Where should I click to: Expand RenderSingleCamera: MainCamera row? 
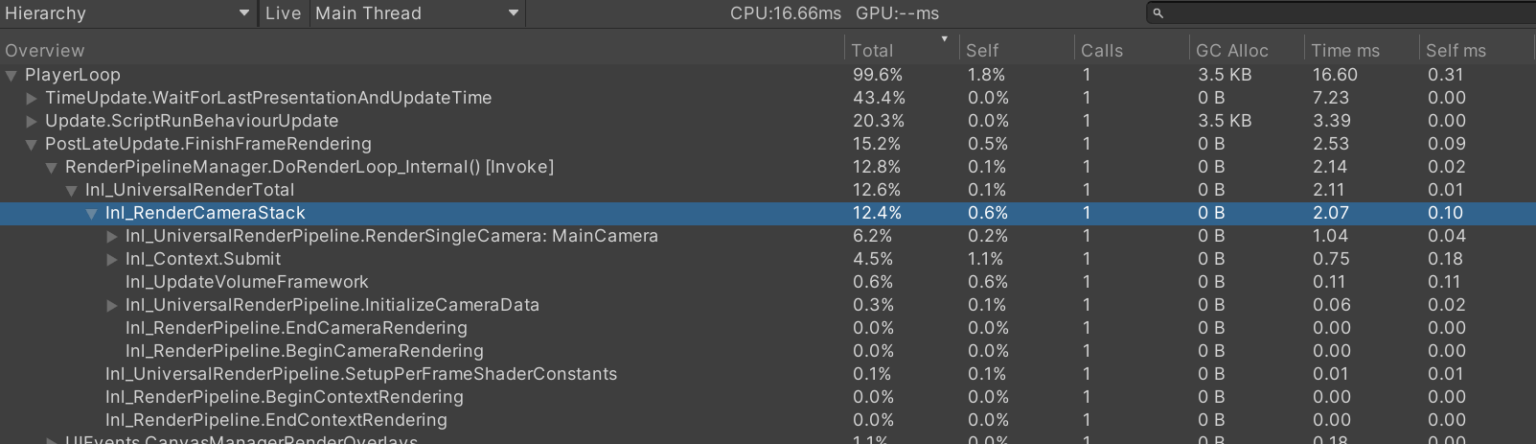point(112,236)
